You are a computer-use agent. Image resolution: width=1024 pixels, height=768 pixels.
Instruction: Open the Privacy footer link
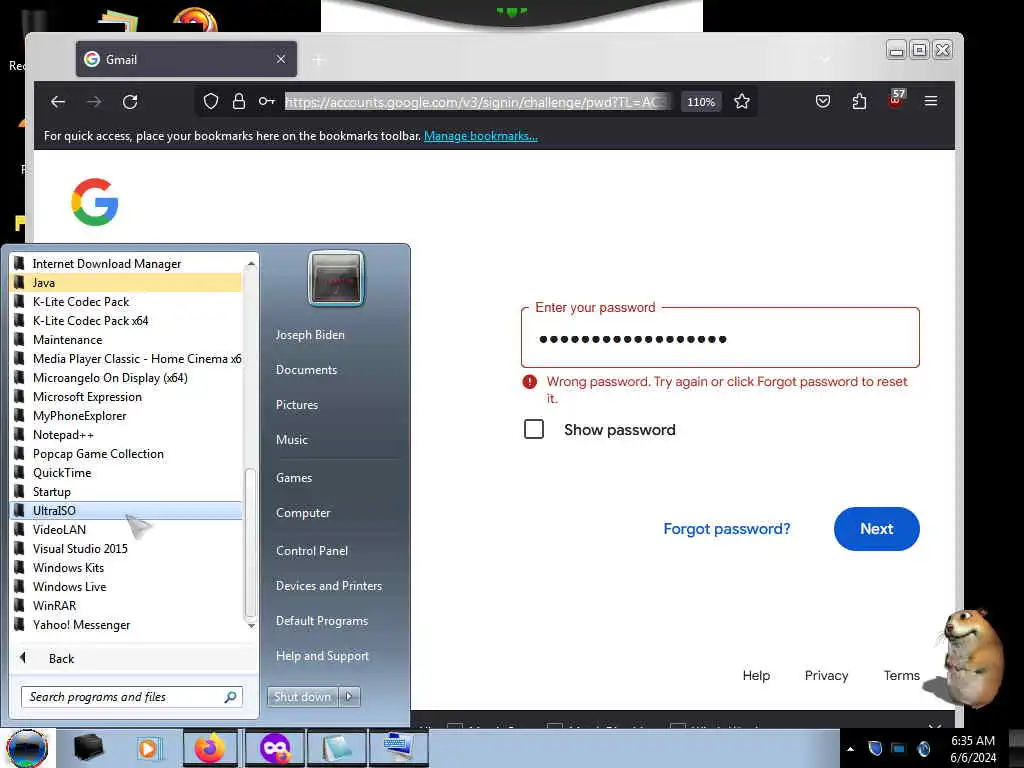pos(826,676)
